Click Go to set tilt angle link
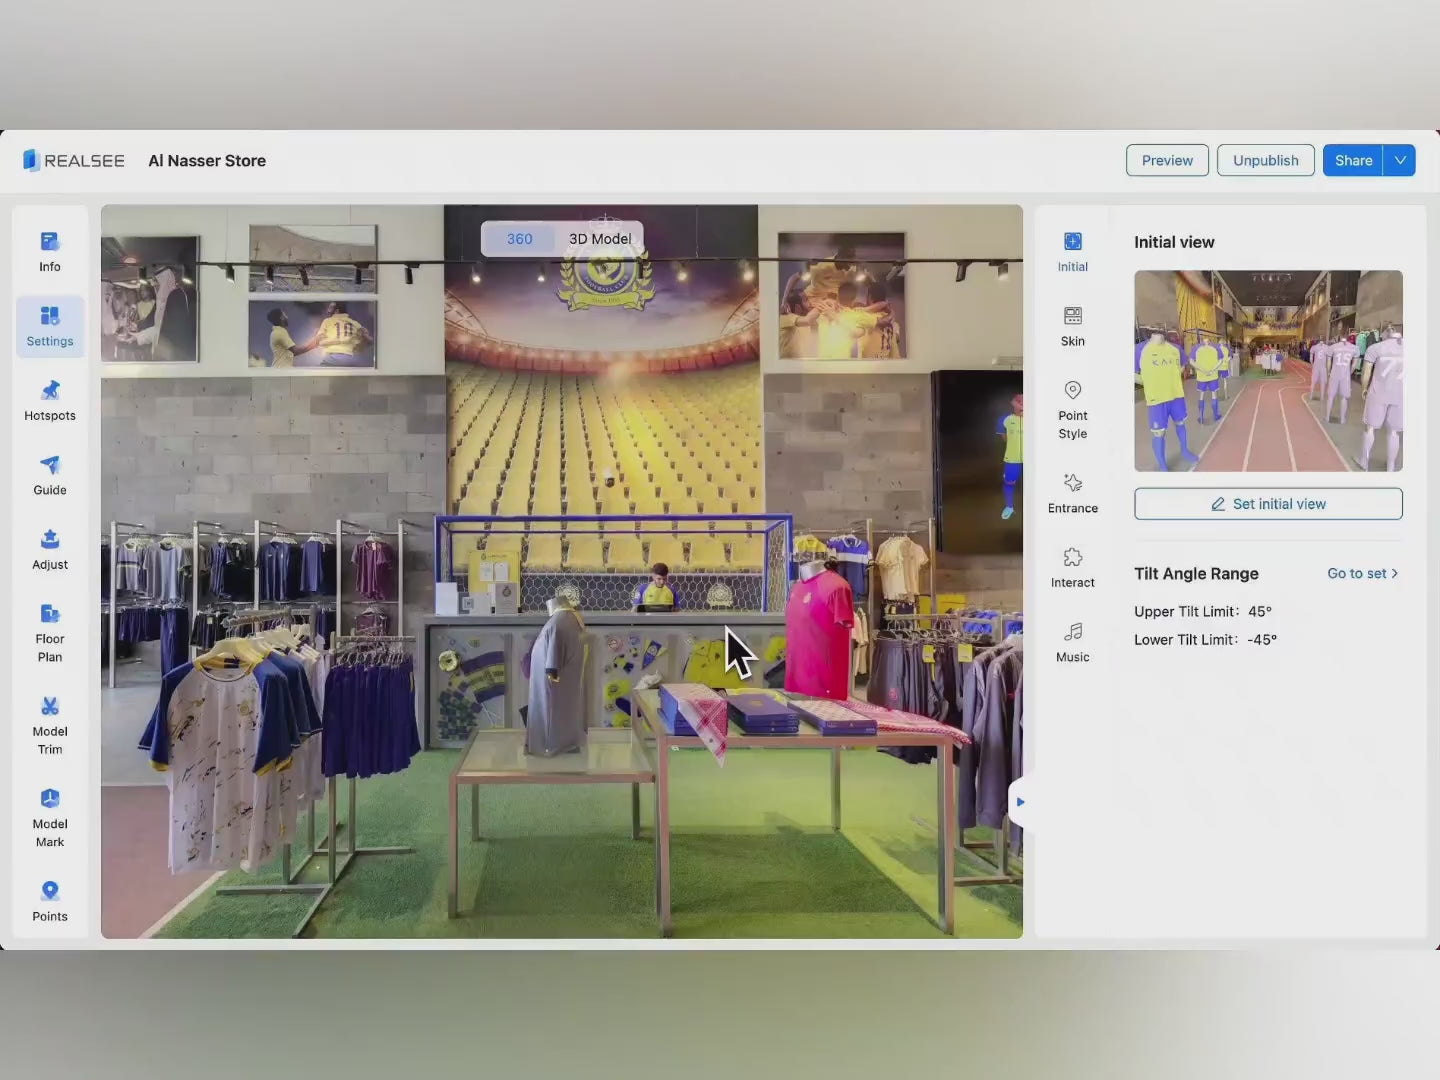 (x=1361, y=573)
